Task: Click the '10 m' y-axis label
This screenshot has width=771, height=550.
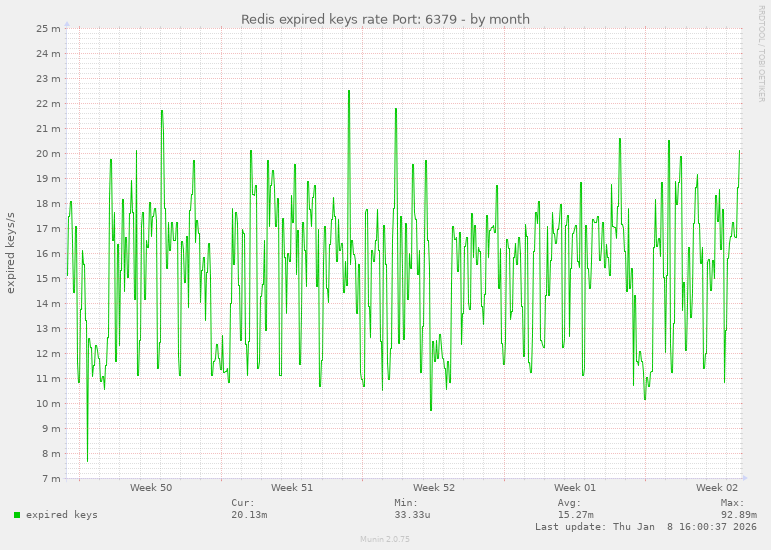Action: pos(48,404)
